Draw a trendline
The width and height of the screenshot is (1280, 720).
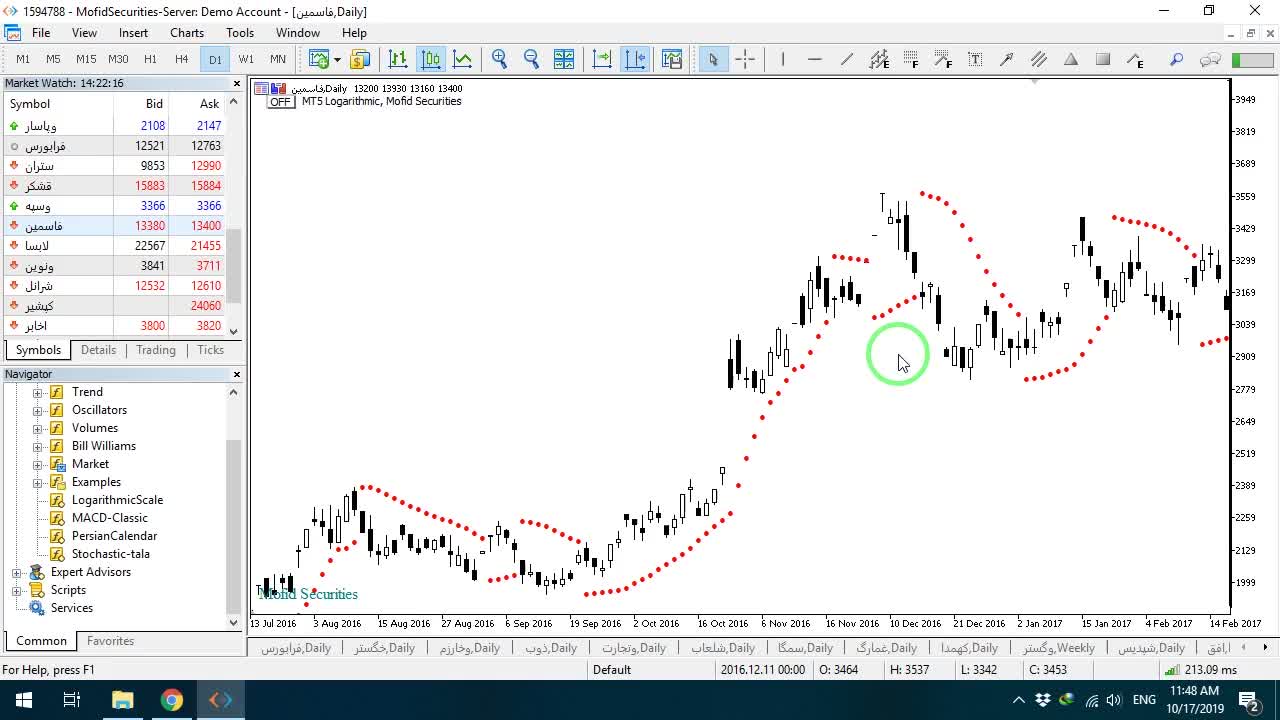[847, 59]
